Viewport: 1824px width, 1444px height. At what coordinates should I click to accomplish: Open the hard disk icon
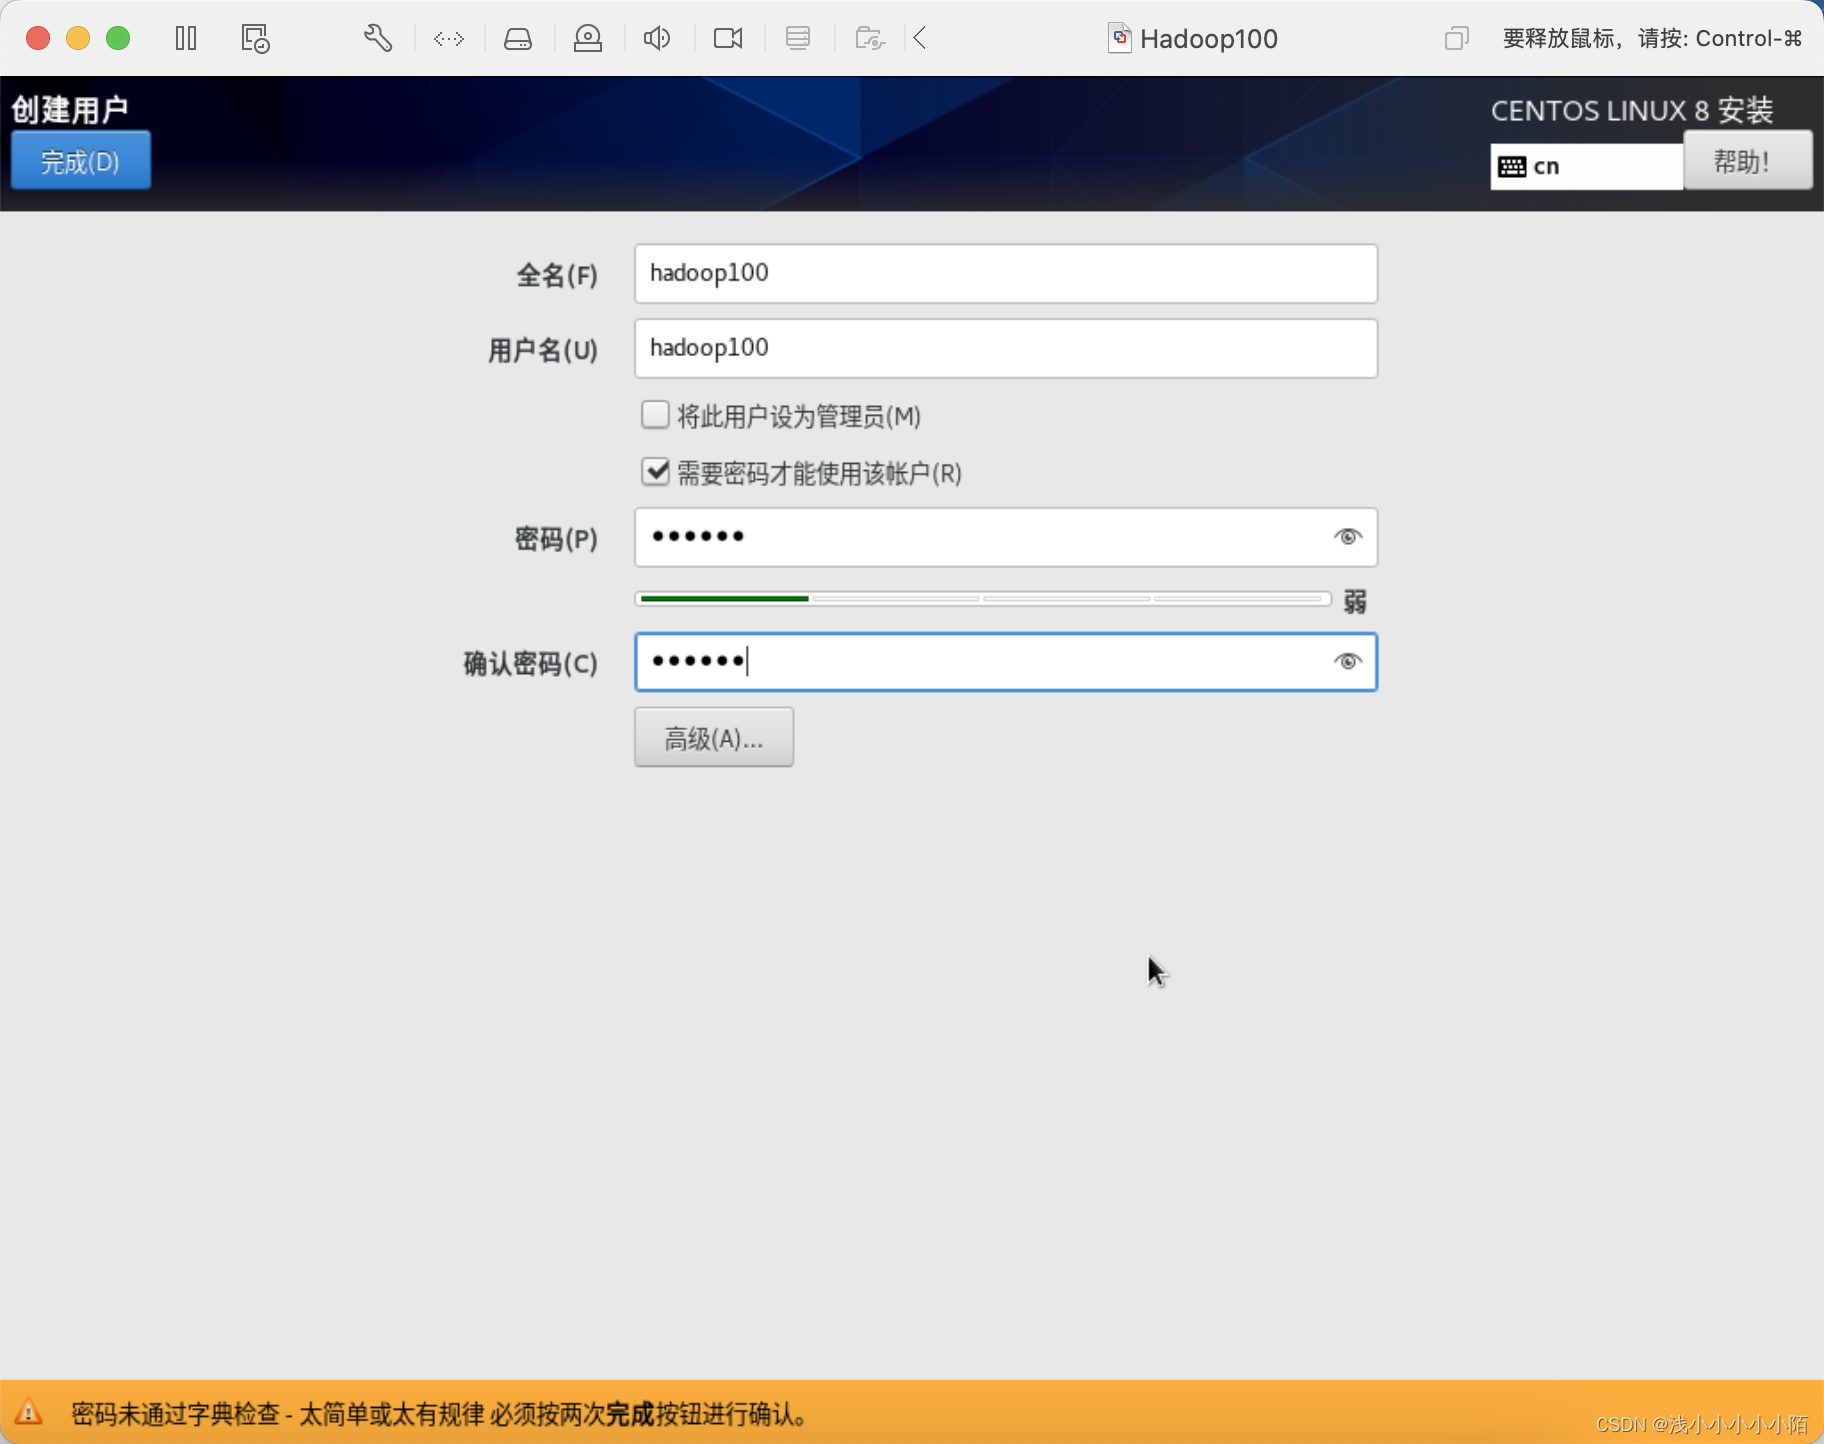tap(518, 39)
